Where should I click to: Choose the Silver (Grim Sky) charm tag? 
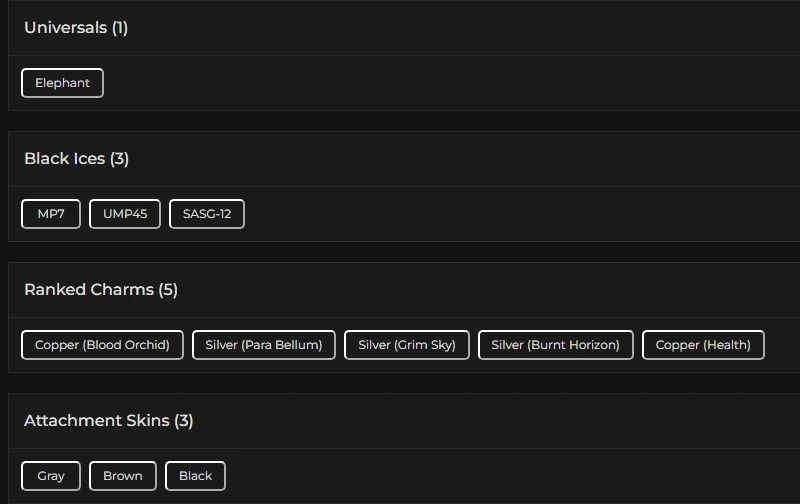[x=407, y=345]
